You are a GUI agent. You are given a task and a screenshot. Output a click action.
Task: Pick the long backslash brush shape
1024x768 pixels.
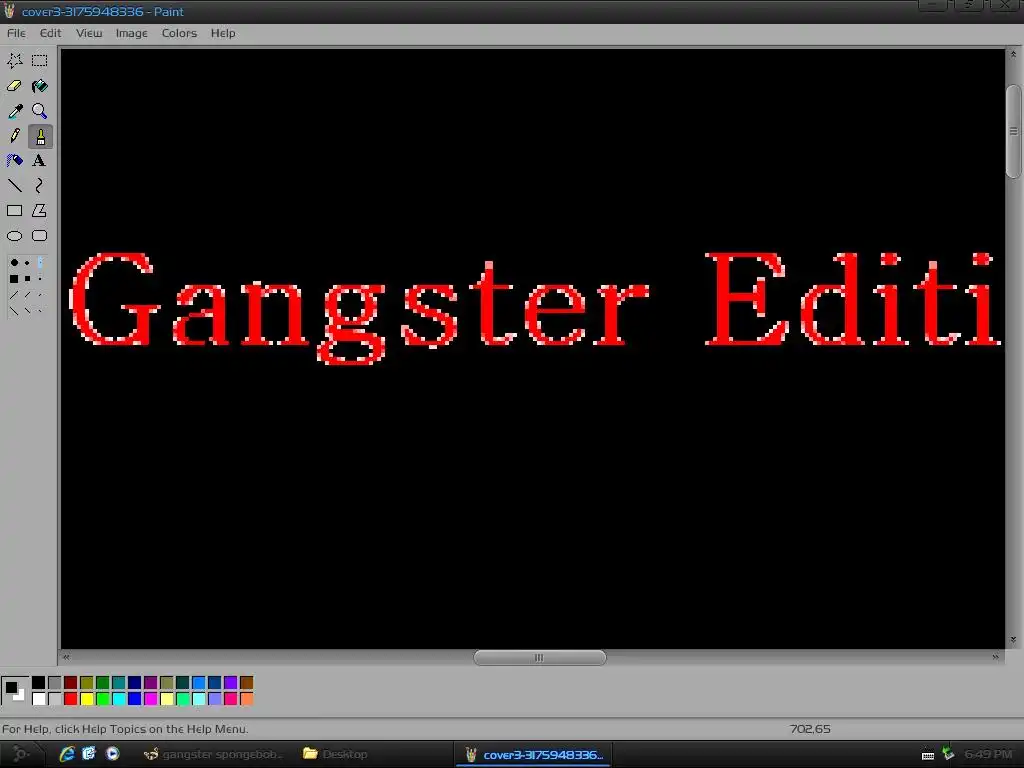[14, 311]
